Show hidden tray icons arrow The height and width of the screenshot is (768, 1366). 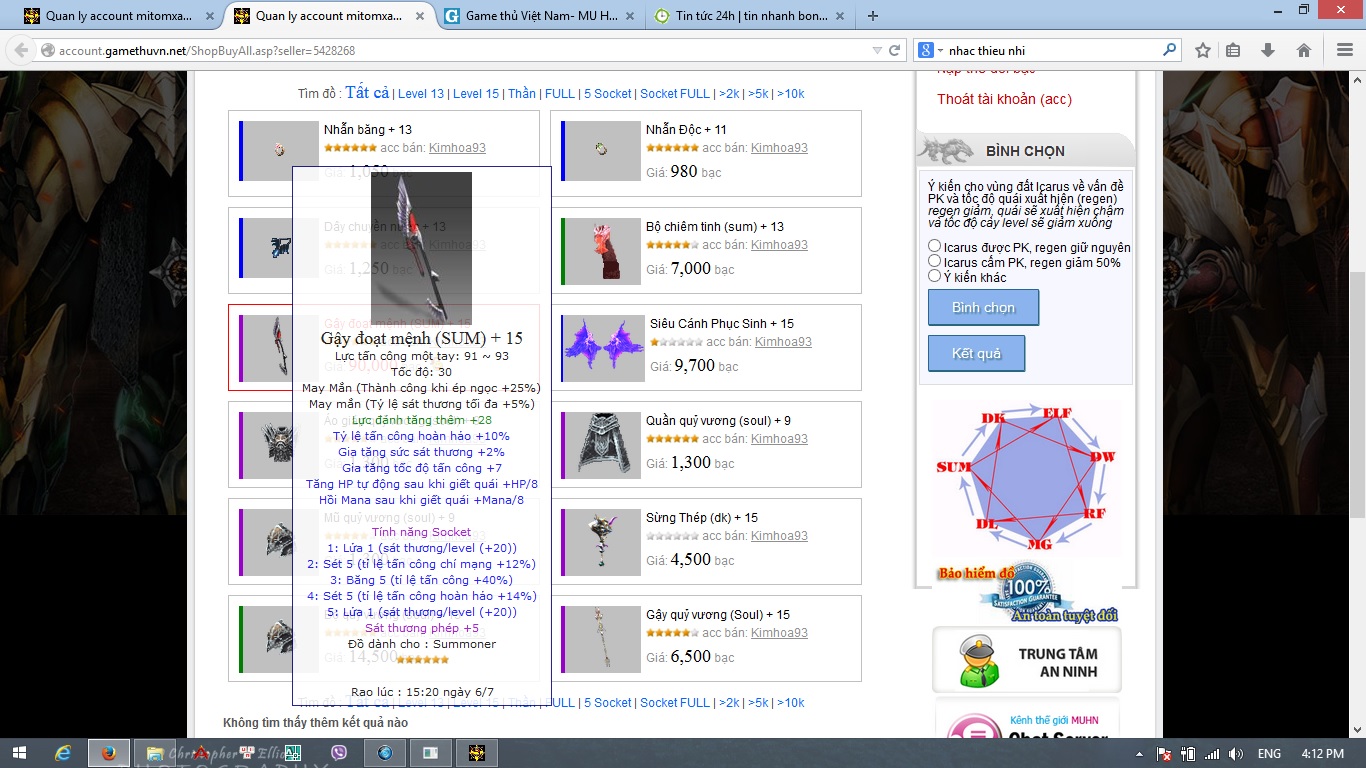point(1140,753)
